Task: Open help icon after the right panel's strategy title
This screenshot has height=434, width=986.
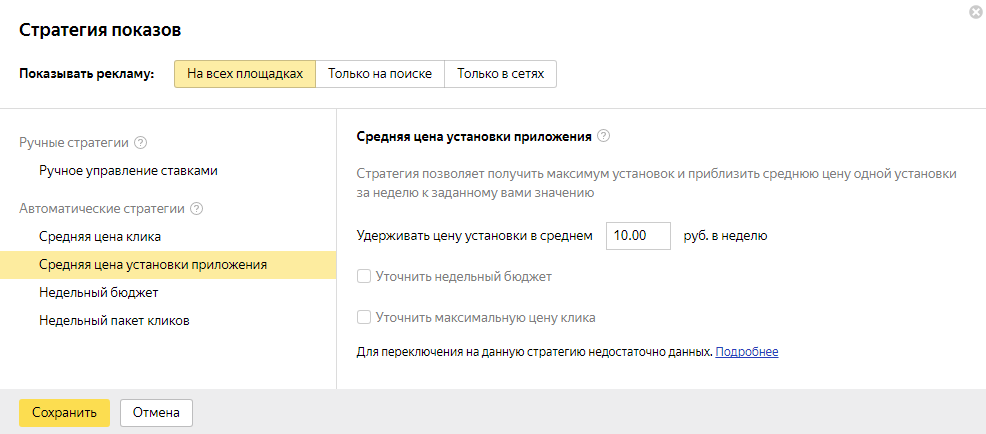Action: click(x=604, y=136)
